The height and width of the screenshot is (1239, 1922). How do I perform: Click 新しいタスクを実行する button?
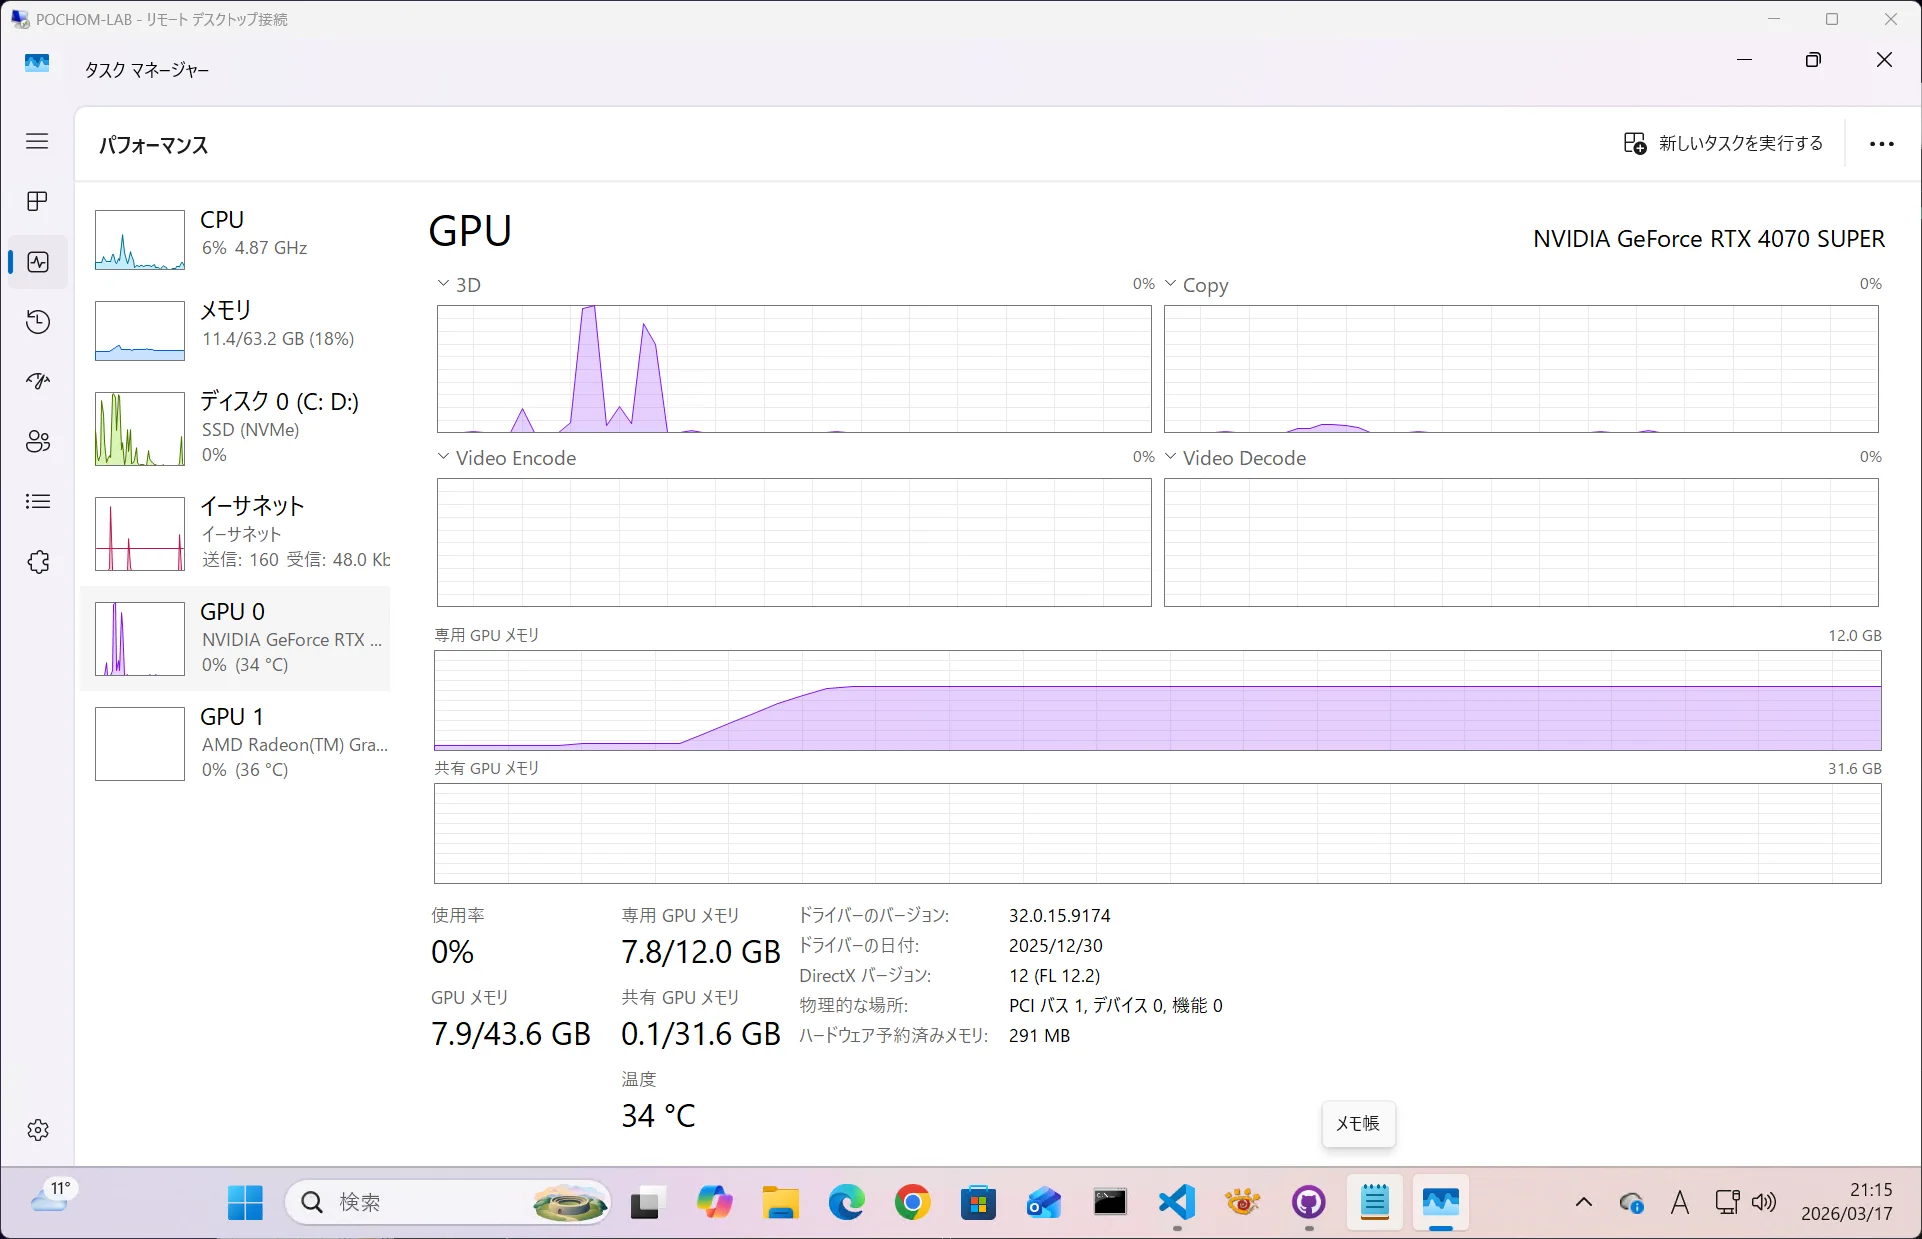1722,143
